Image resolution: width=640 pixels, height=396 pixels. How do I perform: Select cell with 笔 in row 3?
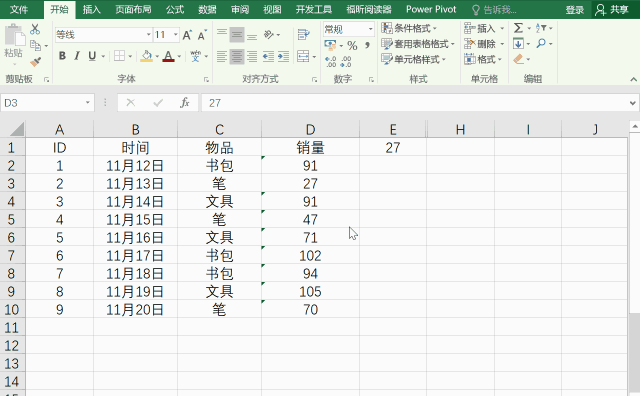(x=220, y=183)
